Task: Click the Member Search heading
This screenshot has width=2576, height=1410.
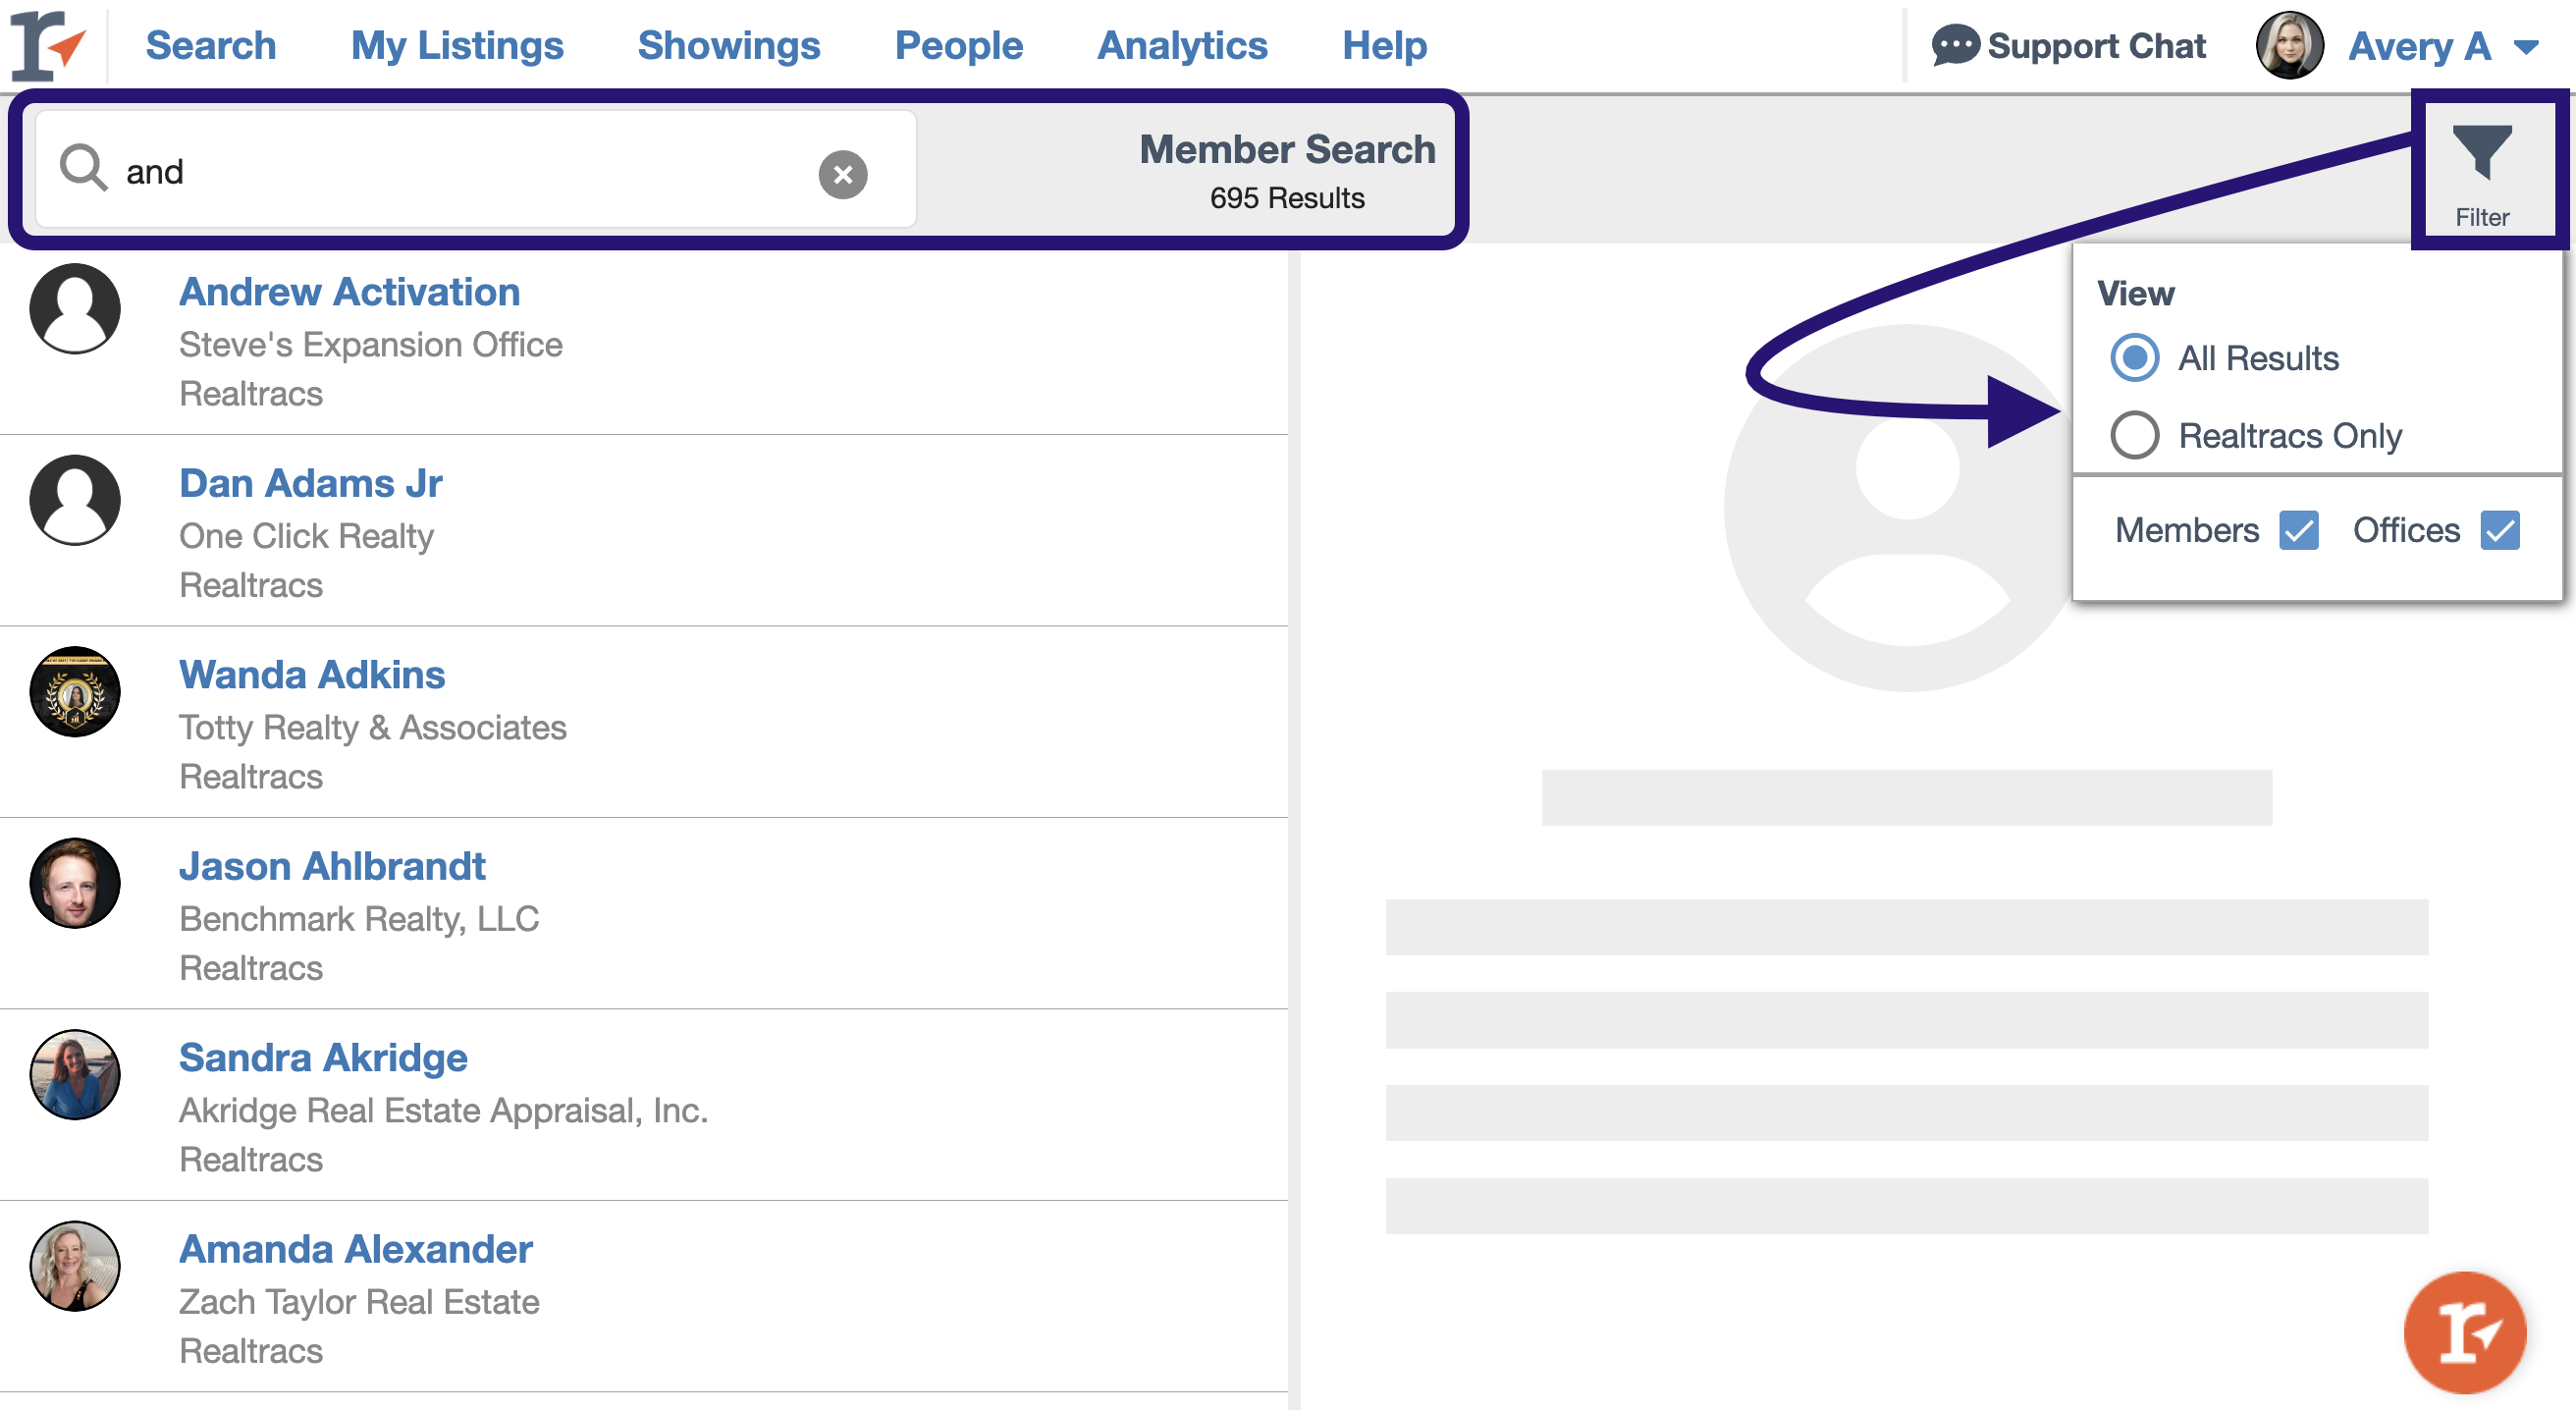Action: click(x=1287, y=150)
